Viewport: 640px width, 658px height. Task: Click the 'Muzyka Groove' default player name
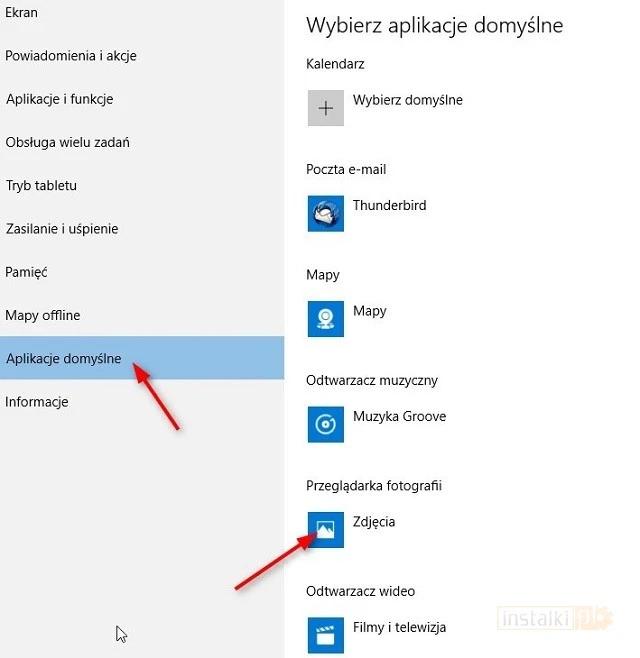pos(400,416)
